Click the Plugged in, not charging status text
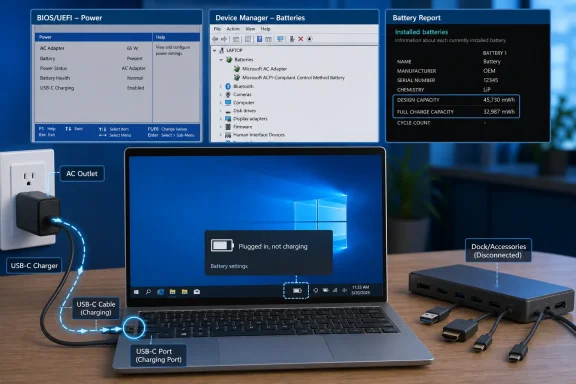 [x=273, y=247]
